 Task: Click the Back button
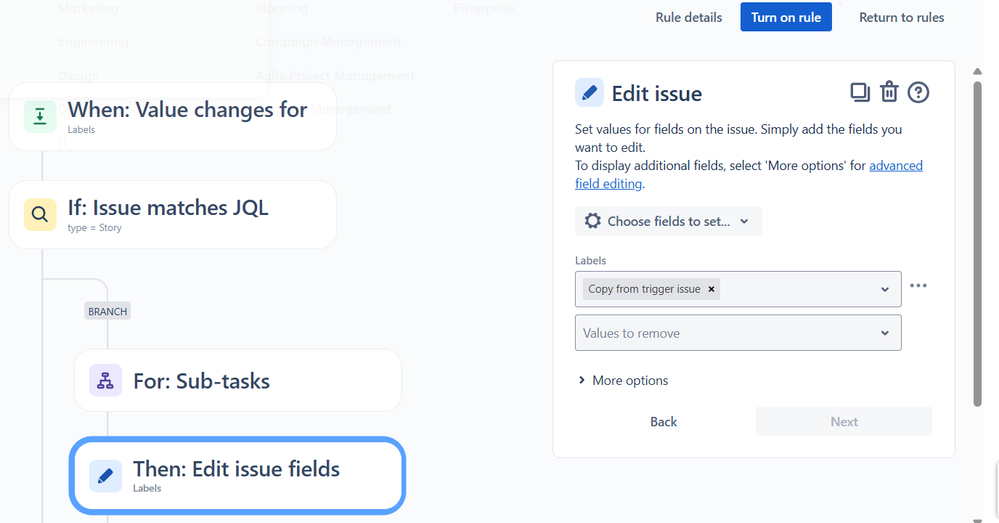(x=663, y=422)
